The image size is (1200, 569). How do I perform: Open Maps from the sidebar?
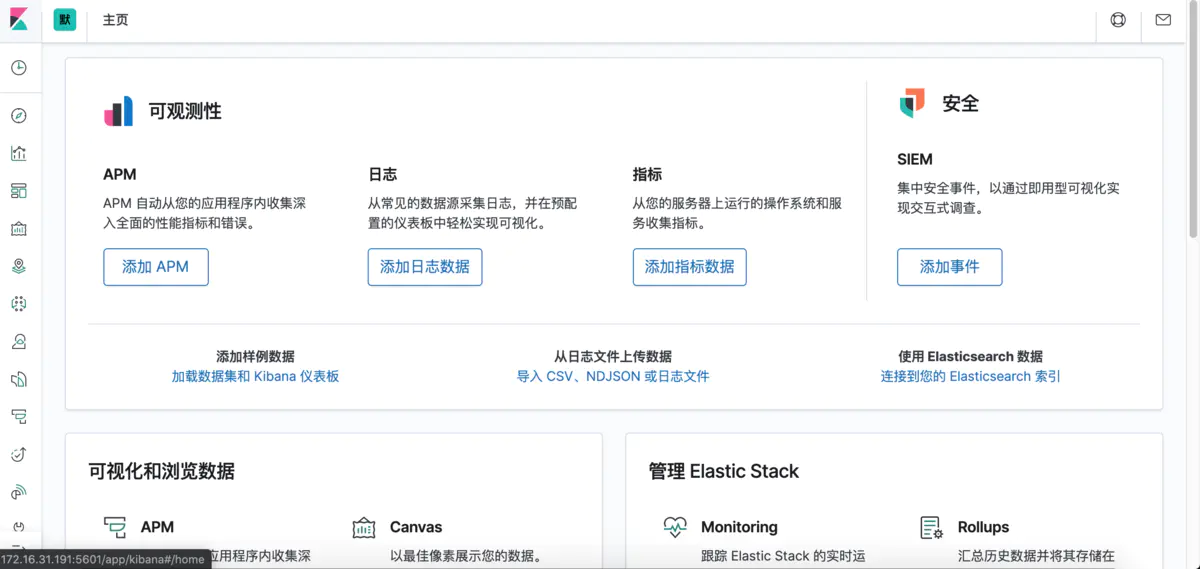[x=19, y=266]
